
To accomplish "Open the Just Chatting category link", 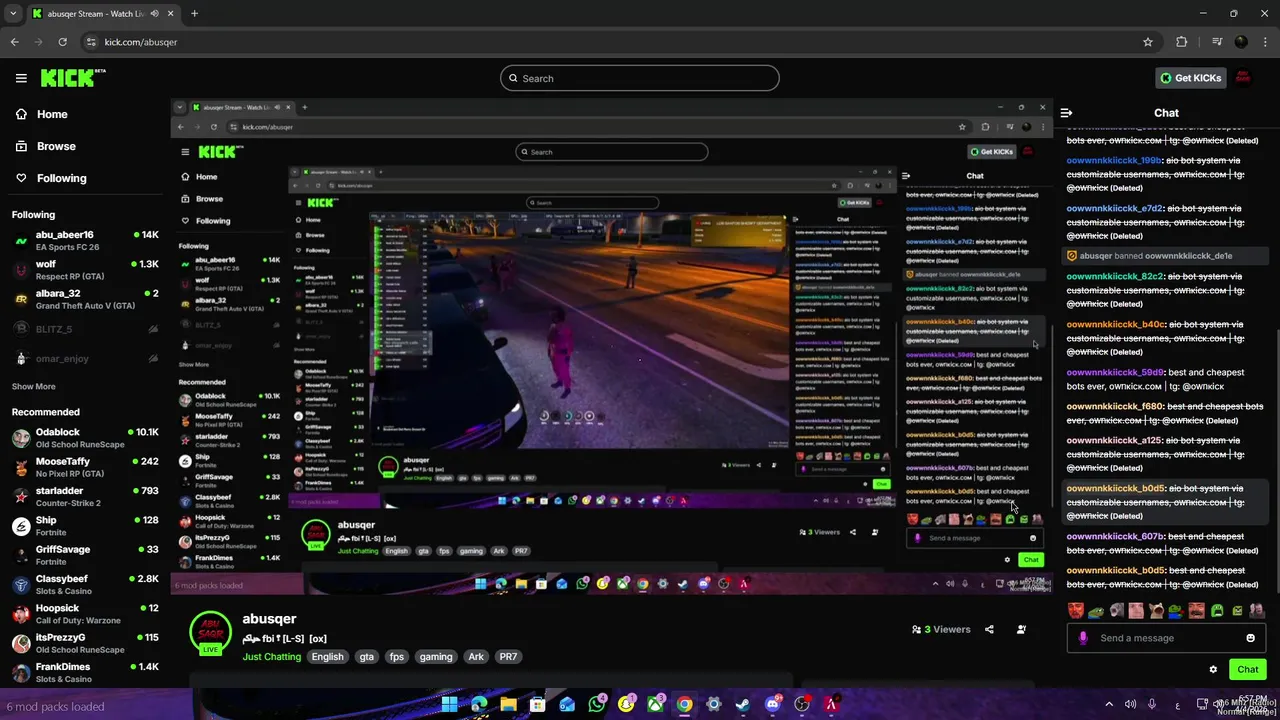I will [271, 657].
